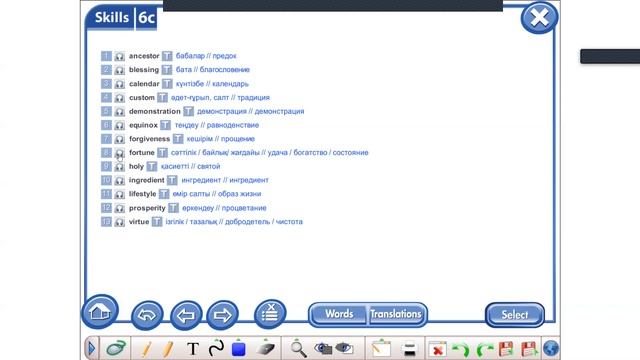Click the delete annotations red X icon
The width and height of the screenshot is (640, 360).
point(437,349)
